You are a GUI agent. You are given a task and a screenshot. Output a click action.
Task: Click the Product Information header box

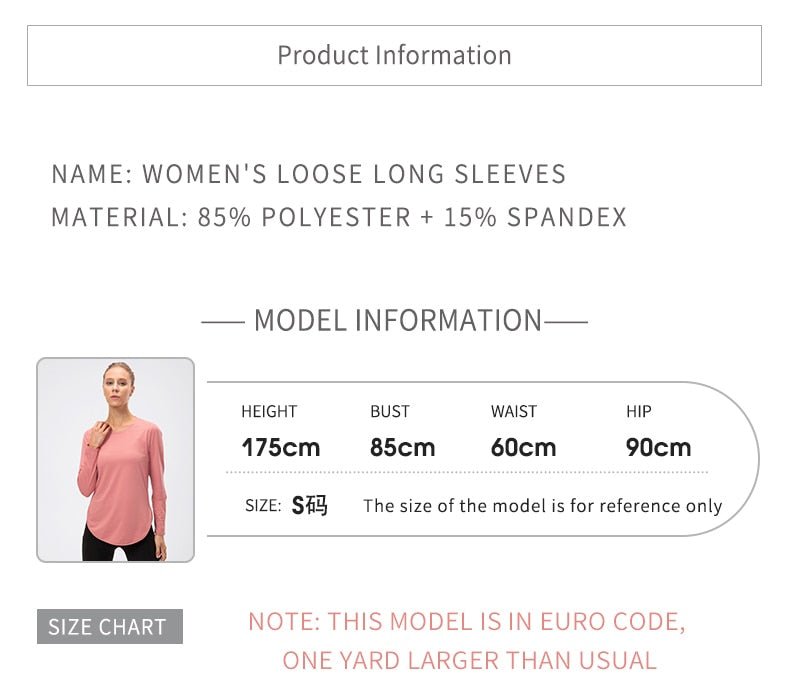pyautogui.click(x=394, y=55)
